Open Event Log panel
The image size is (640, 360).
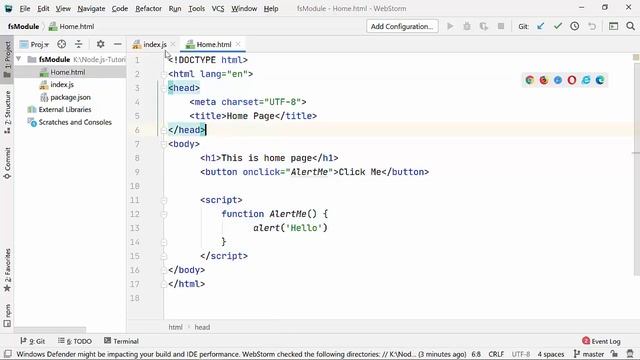[x=601, y=341]
